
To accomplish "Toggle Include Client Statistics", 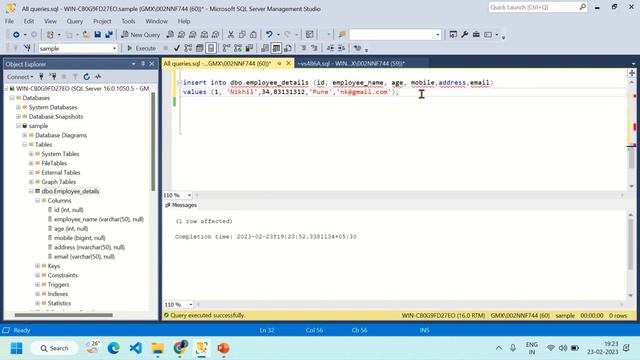I will (x=249, y=48).
